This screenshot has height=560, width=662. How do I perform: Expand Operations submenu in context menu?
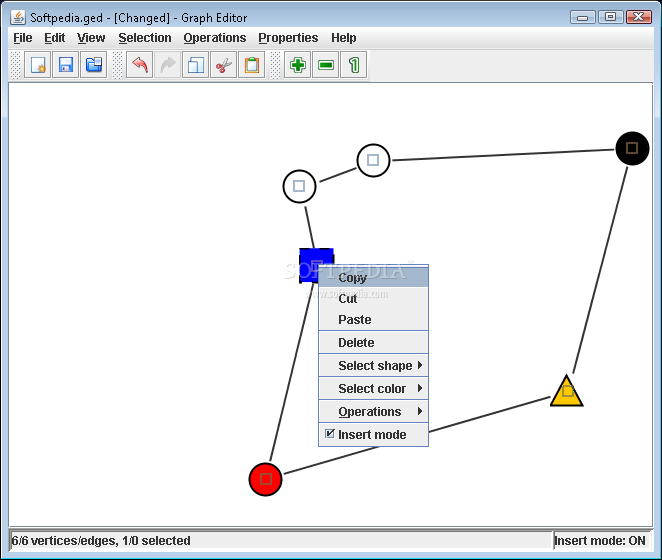click(x=374, y=411)
